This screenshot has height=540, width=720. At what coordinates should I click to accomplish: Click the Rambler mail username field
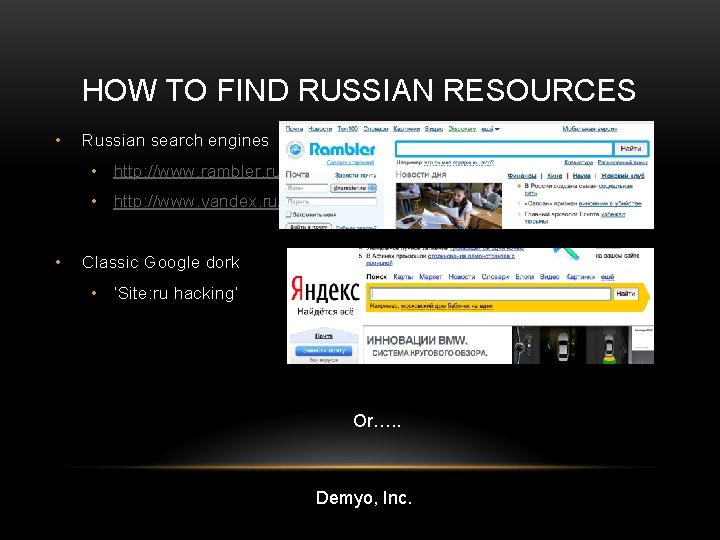pyautogui.click(x=307, y=188)
